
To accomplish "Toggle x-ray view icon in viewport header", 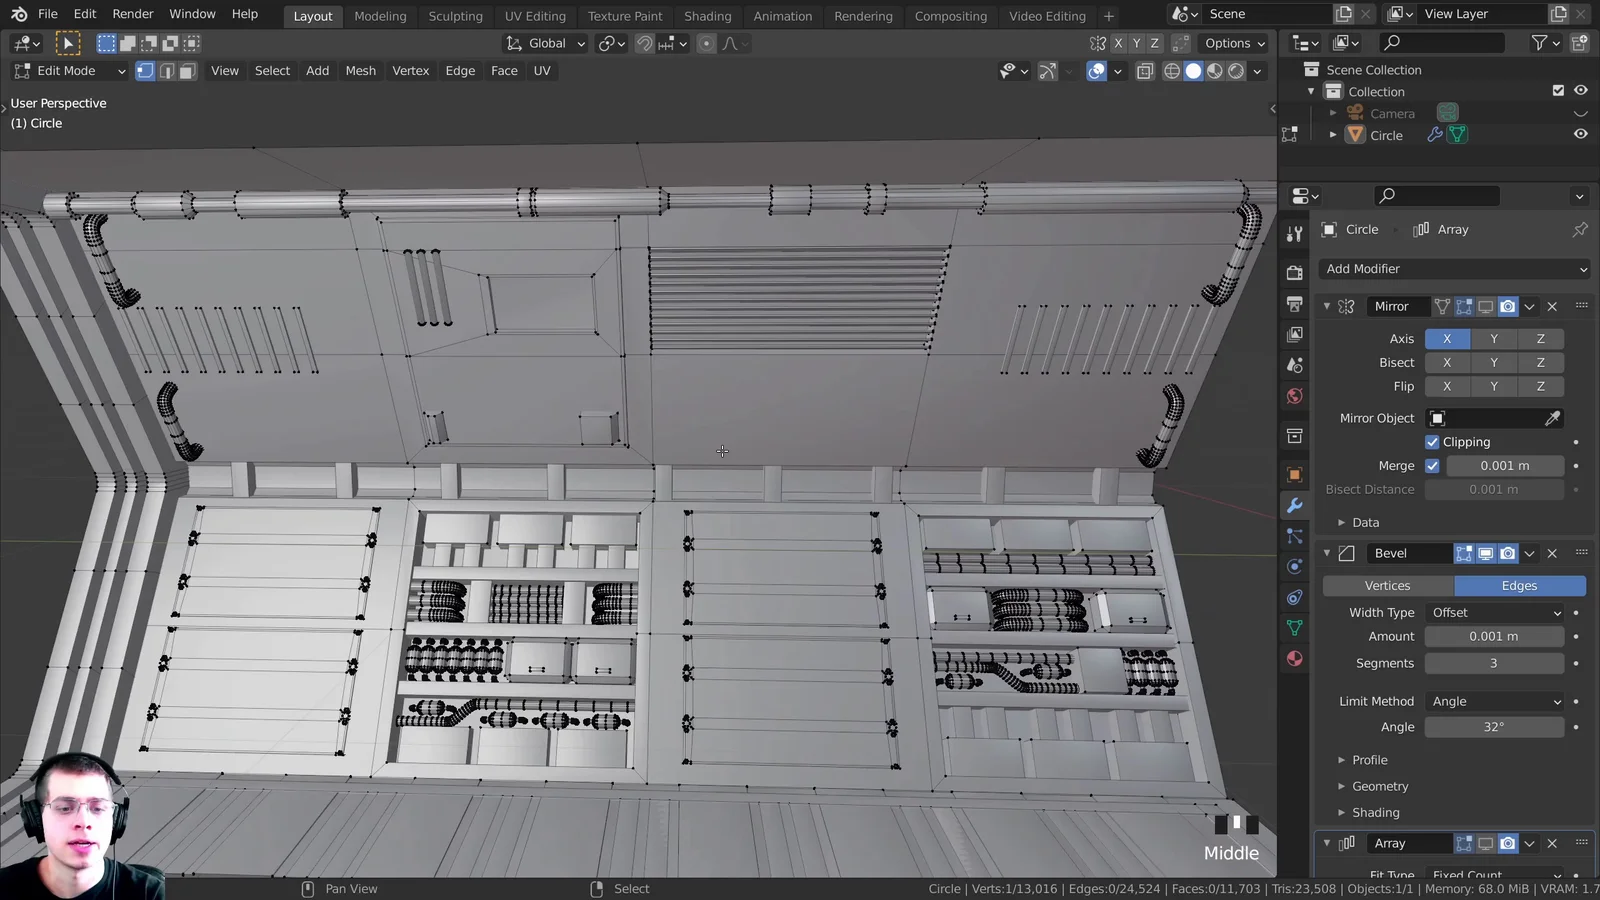I will (x=1144, y=71).
